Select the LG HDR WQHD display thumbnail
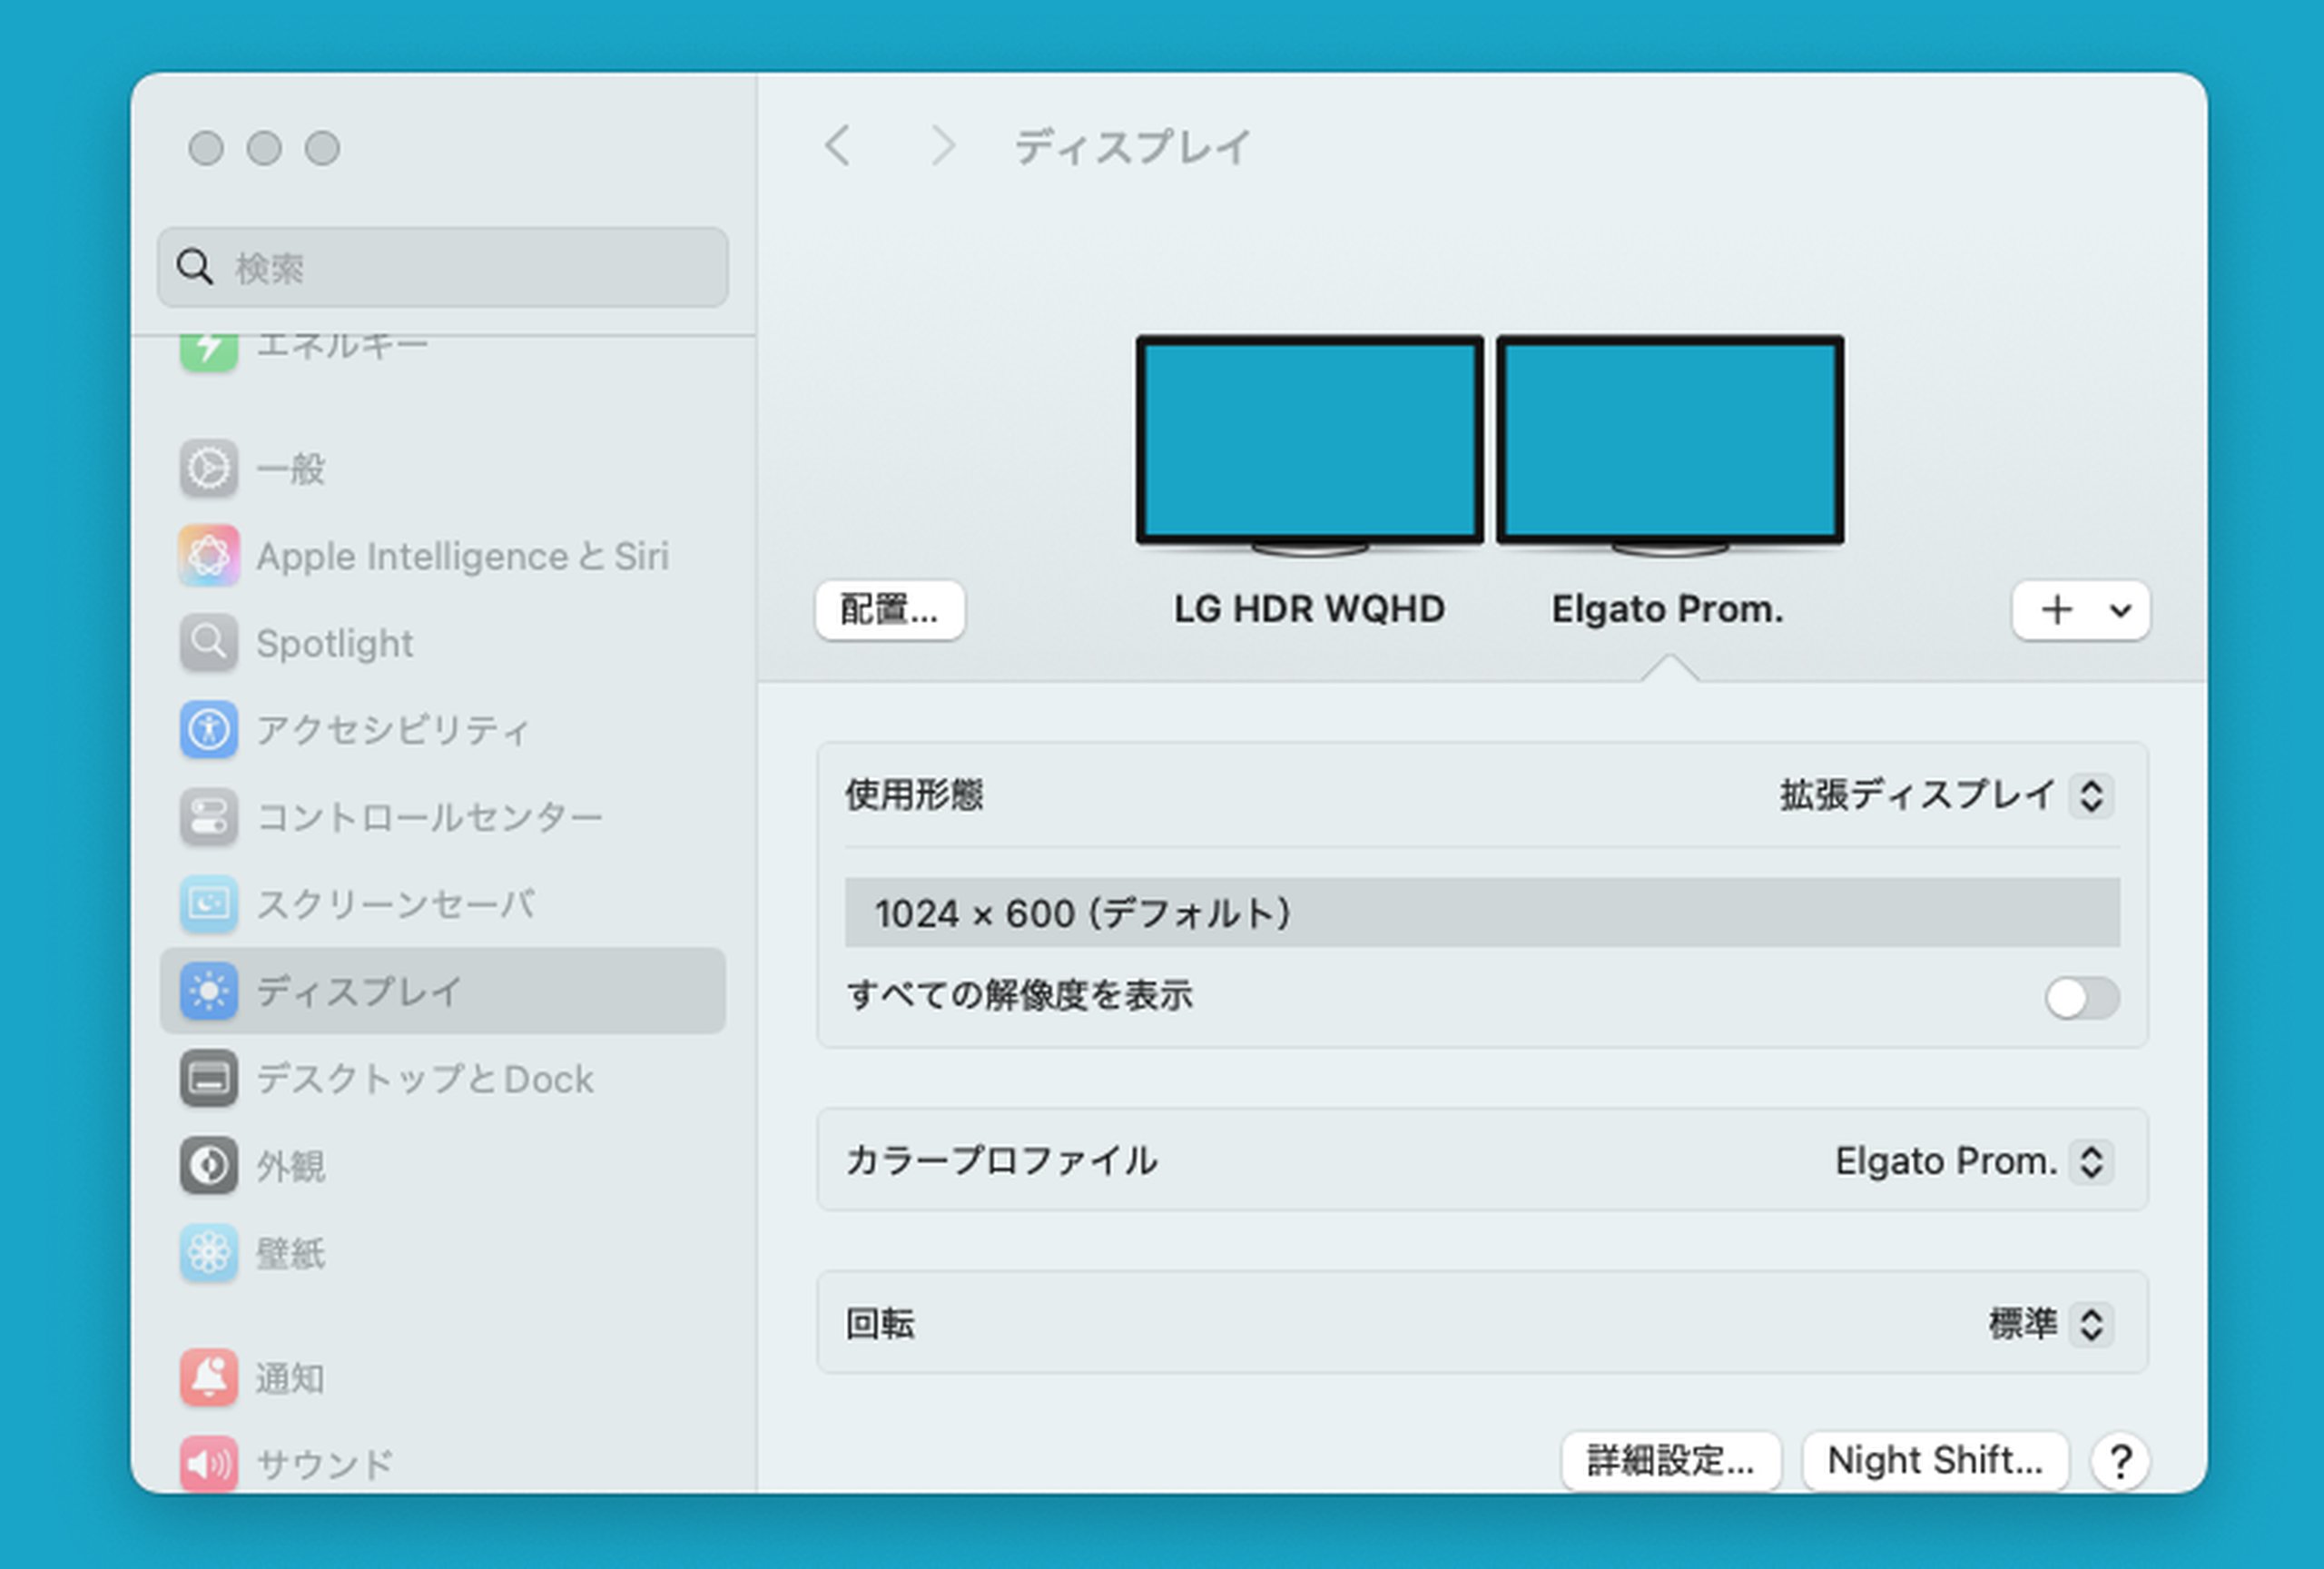This screenshot has width=2324, height=1569. coord(1308,441)
